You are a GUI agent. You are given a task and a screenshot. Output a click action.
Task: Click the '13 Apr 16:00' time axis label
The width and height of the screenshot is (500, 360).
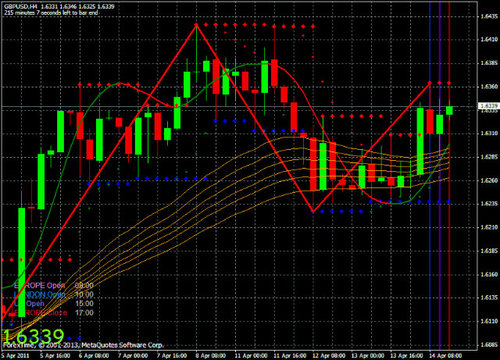(407, 356)
